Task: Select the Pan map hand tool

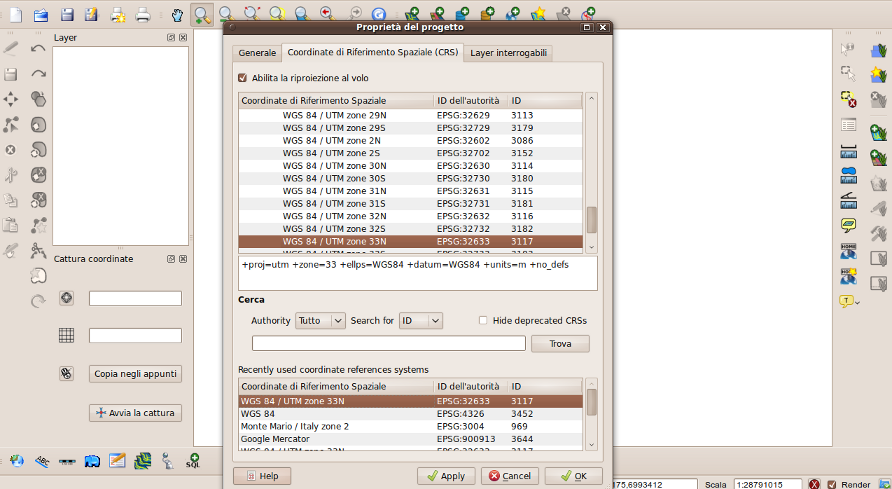Action: pyautogui.click(x=177, y=14)
